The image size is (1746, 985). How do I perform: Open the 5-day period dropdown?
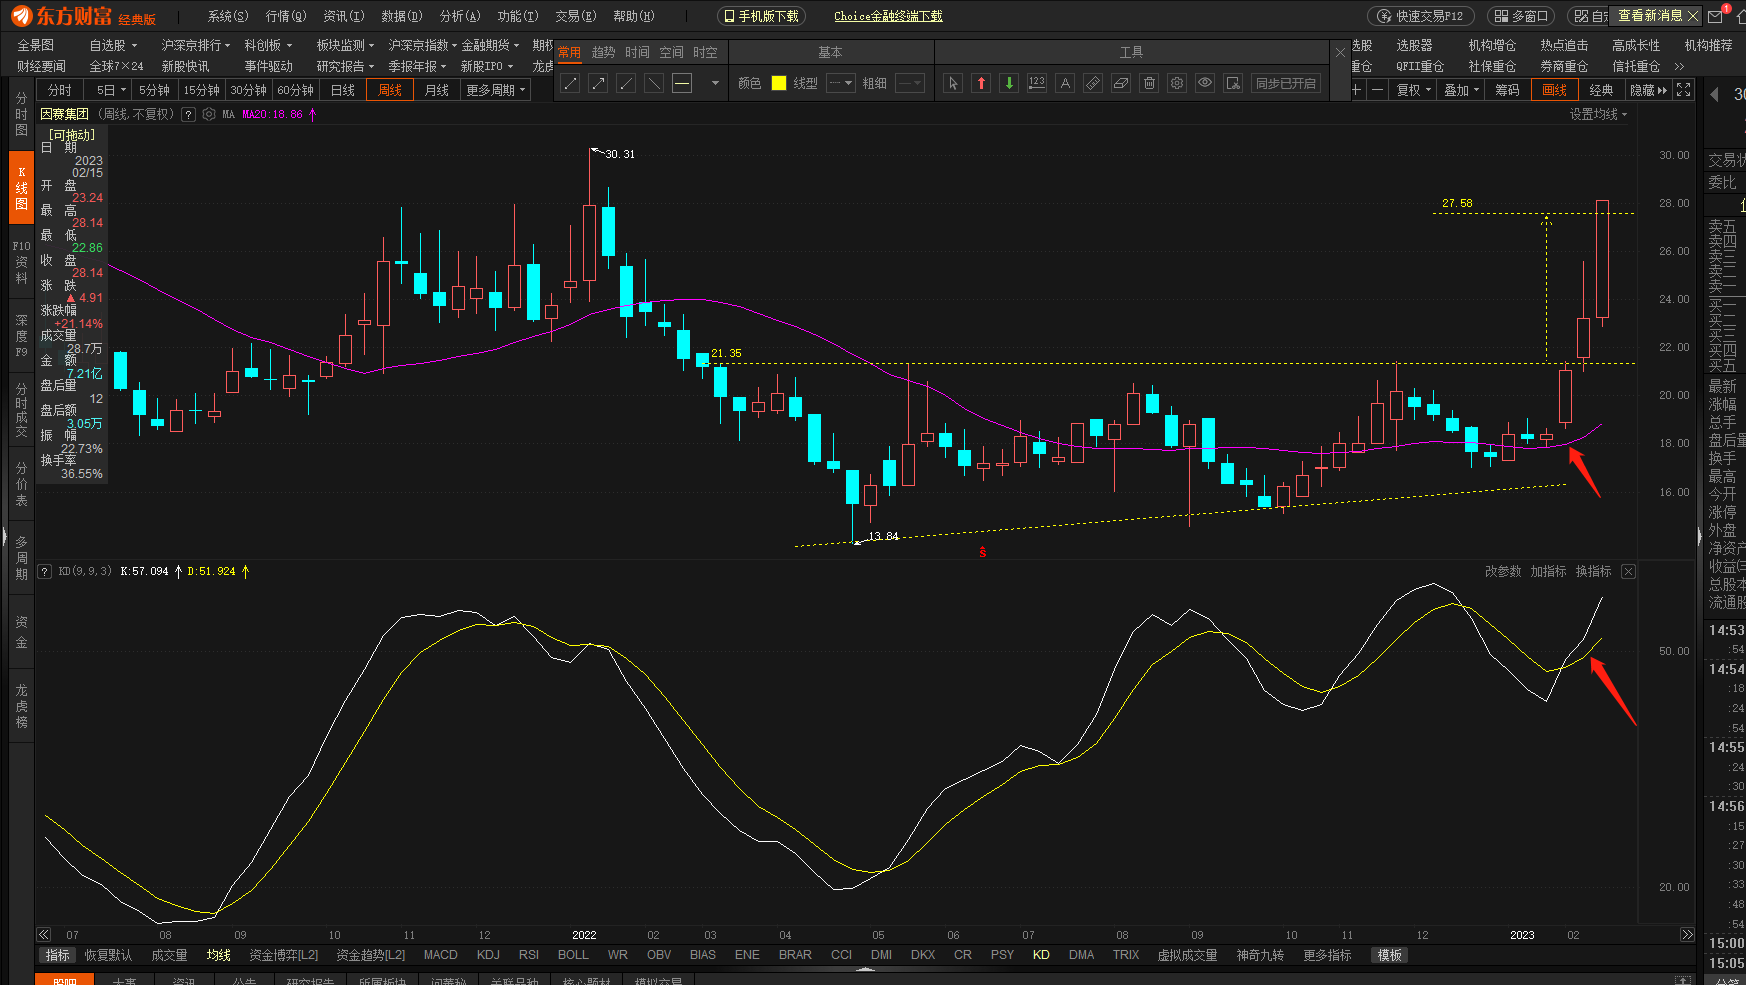pos(111,90)
